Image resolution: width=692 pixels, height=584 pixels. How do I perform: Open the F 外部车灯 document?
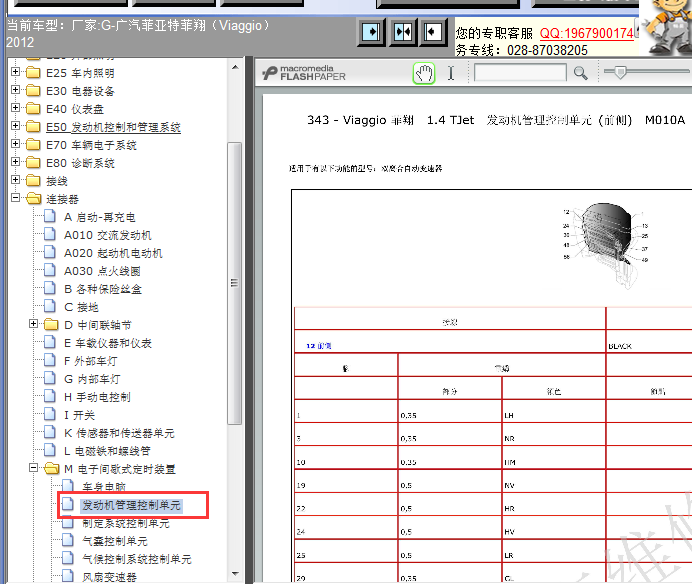pos(91,361)
